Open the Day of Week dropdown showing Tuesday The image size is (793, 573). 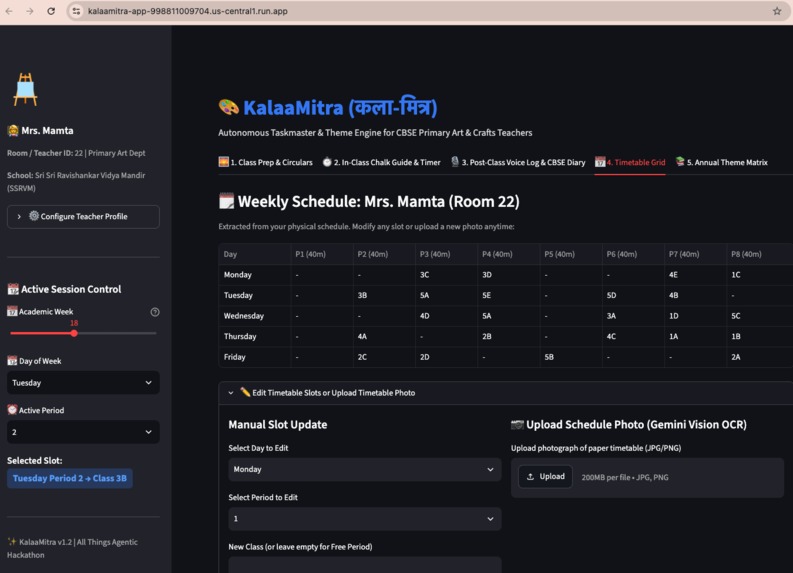(x=83, y=383)
